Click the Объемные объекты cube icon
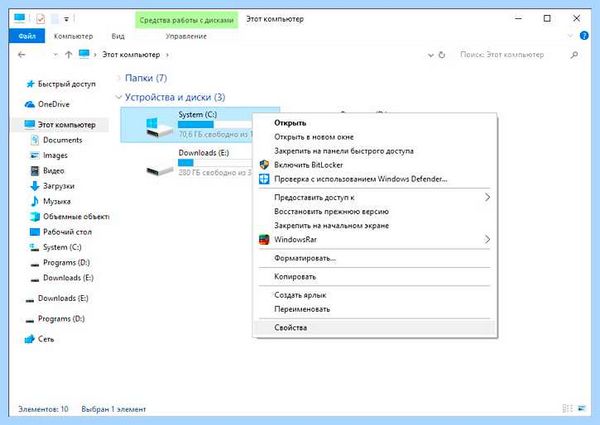Image resolution: width=600 pixels, height=425 pixels. 35,217
